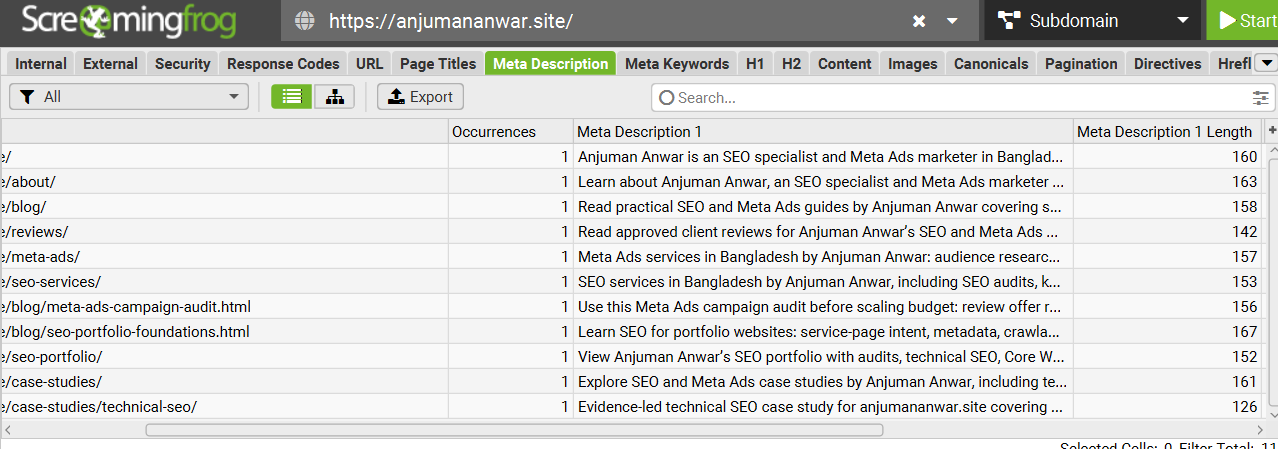Select the /seo-portfolio/ row address
Screen dimensions: 1278x449
224,357
